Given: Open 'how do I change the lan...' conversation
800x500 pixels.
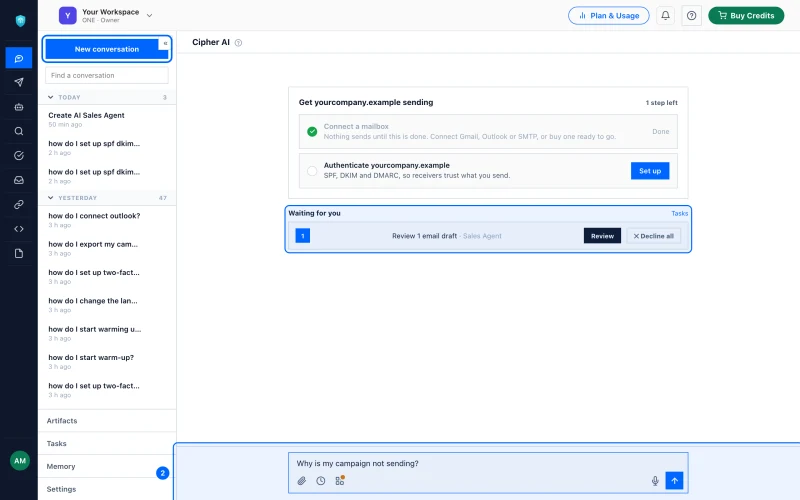Looking at the screenshot, I should (x=107, y=305).
